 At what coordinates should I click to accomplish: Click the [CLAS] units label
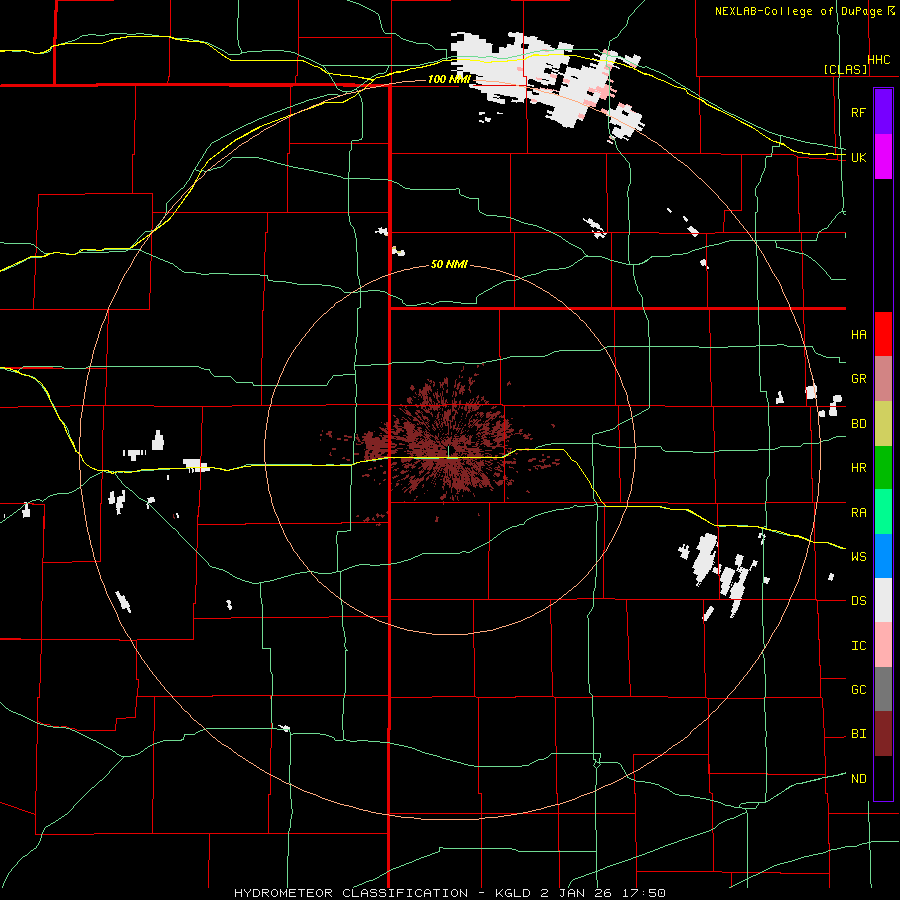845,69
